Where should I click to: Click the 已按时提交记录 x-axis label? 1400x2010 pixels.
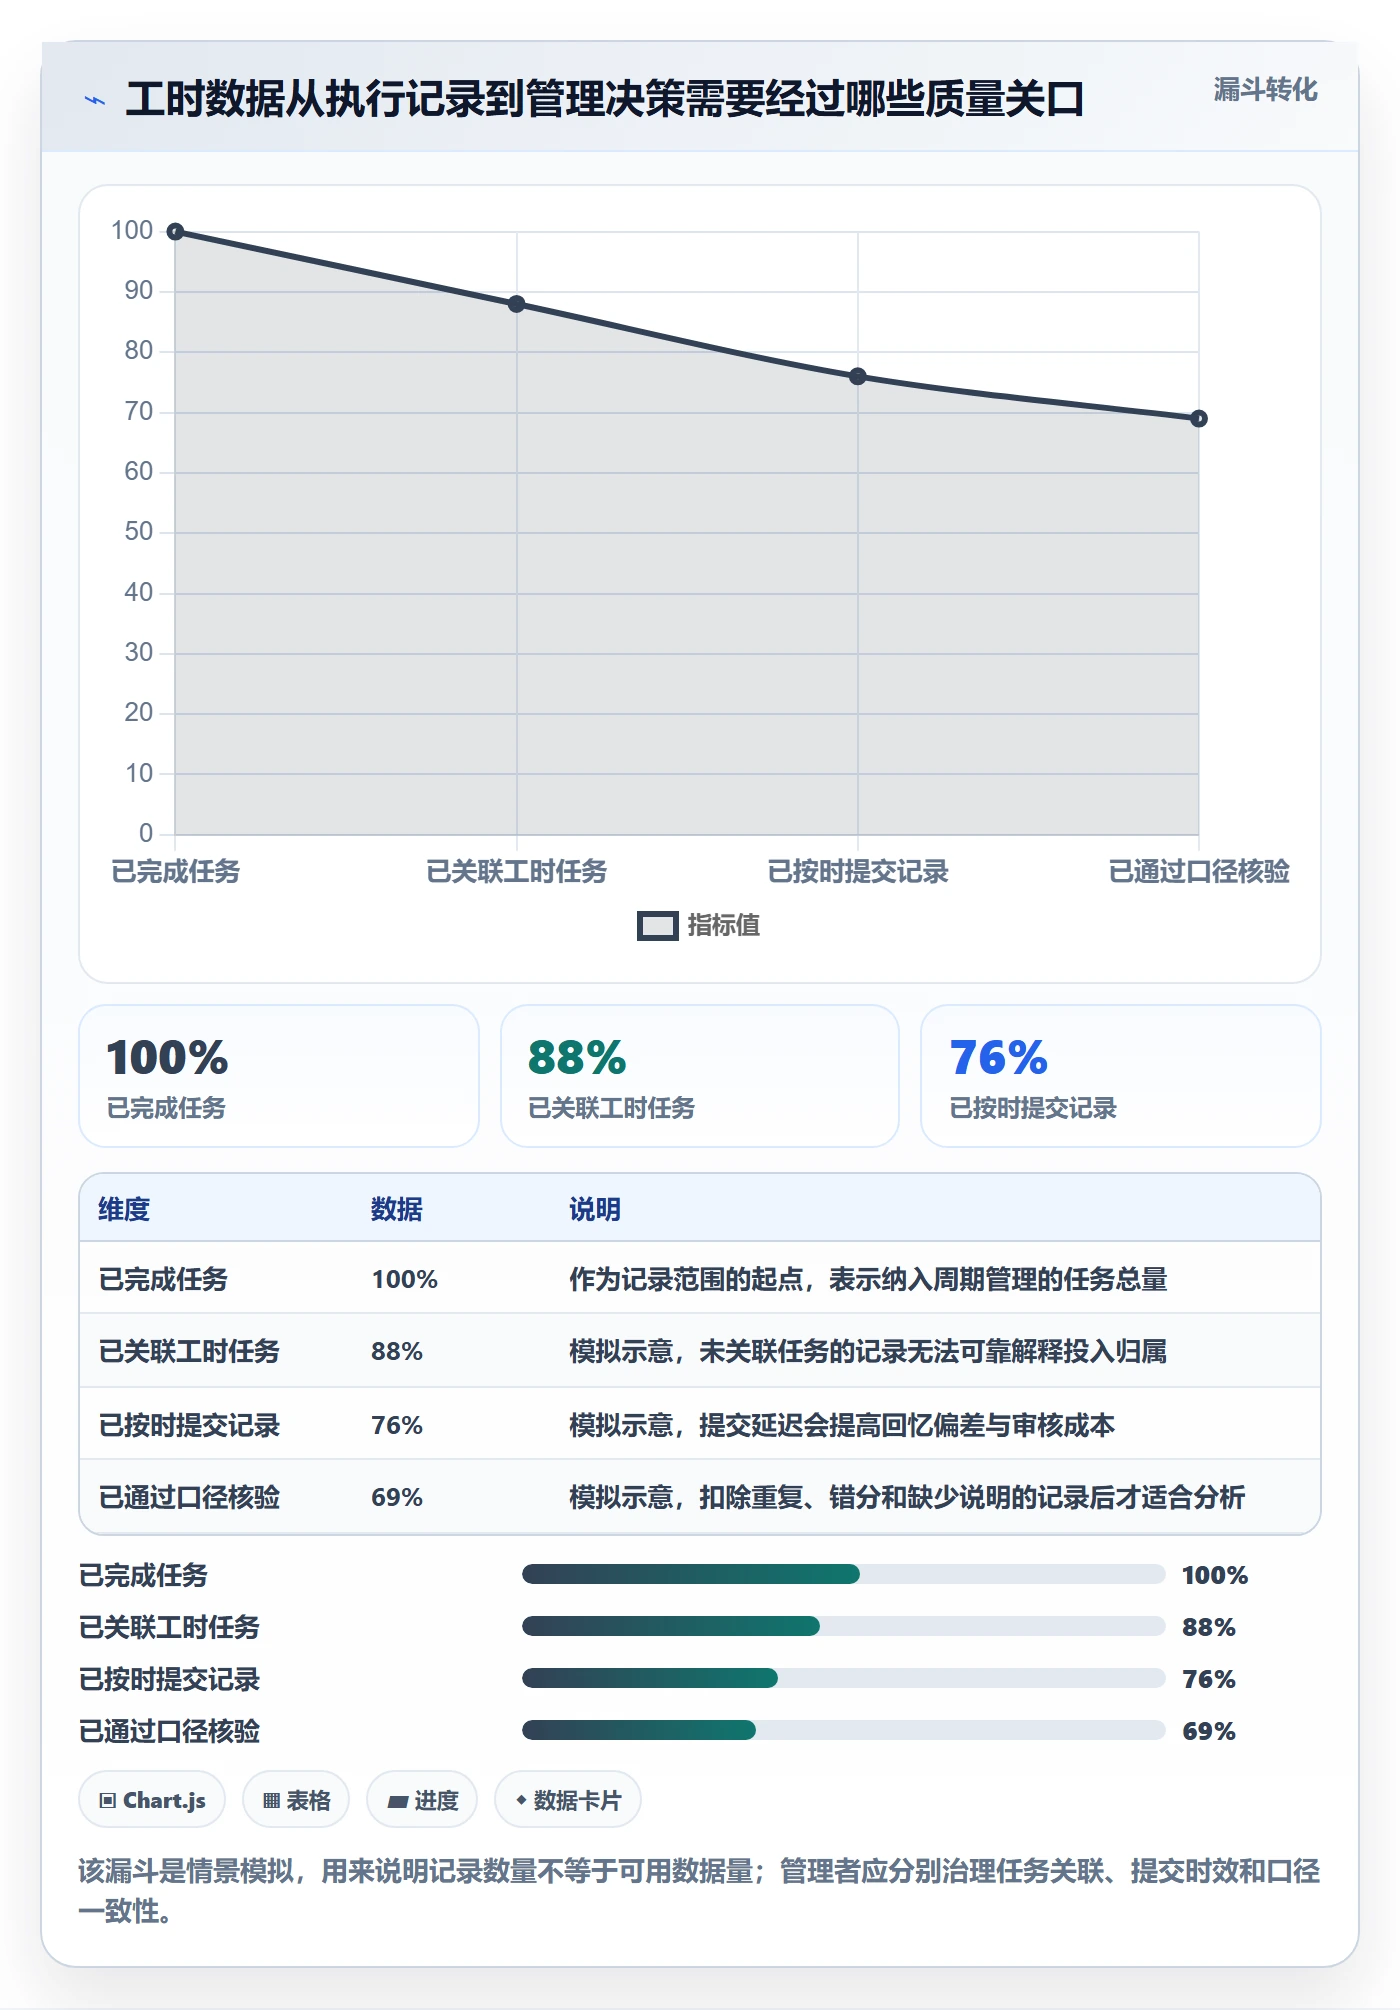tap(857, 872)
